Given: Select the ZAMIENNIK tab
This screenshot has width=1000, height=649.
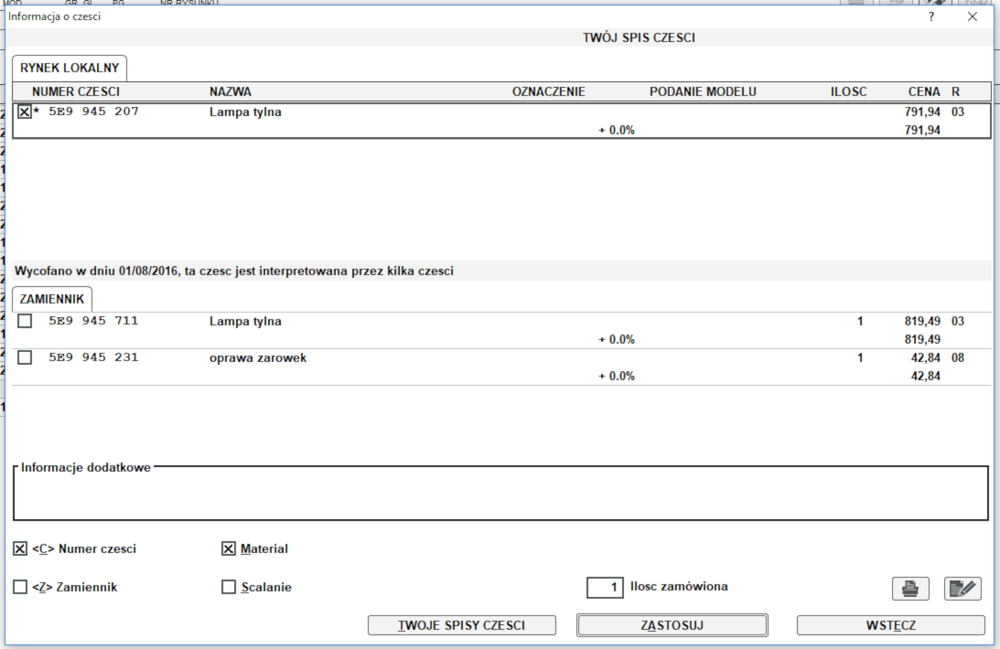Looking at the screenshot, I should pos(53,299).
